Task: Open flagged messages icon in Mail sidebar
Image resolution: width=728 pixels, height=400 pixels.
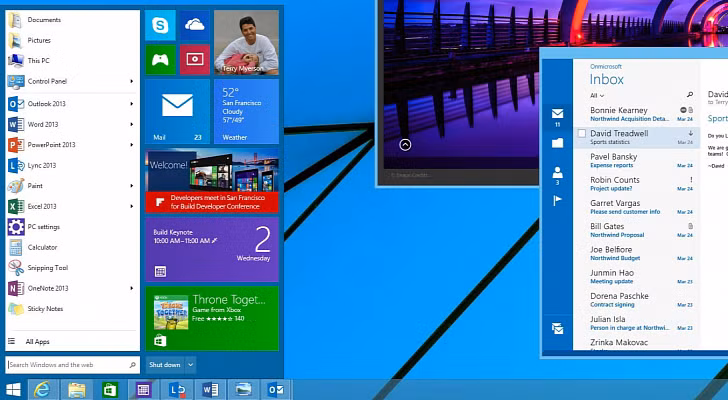Action: pyautogui.click(x=558, y=200)
